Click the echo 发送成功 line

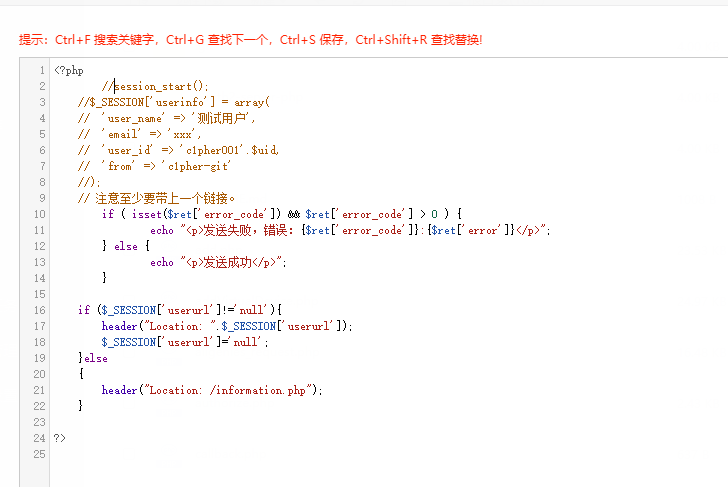[x=218, y=262]
